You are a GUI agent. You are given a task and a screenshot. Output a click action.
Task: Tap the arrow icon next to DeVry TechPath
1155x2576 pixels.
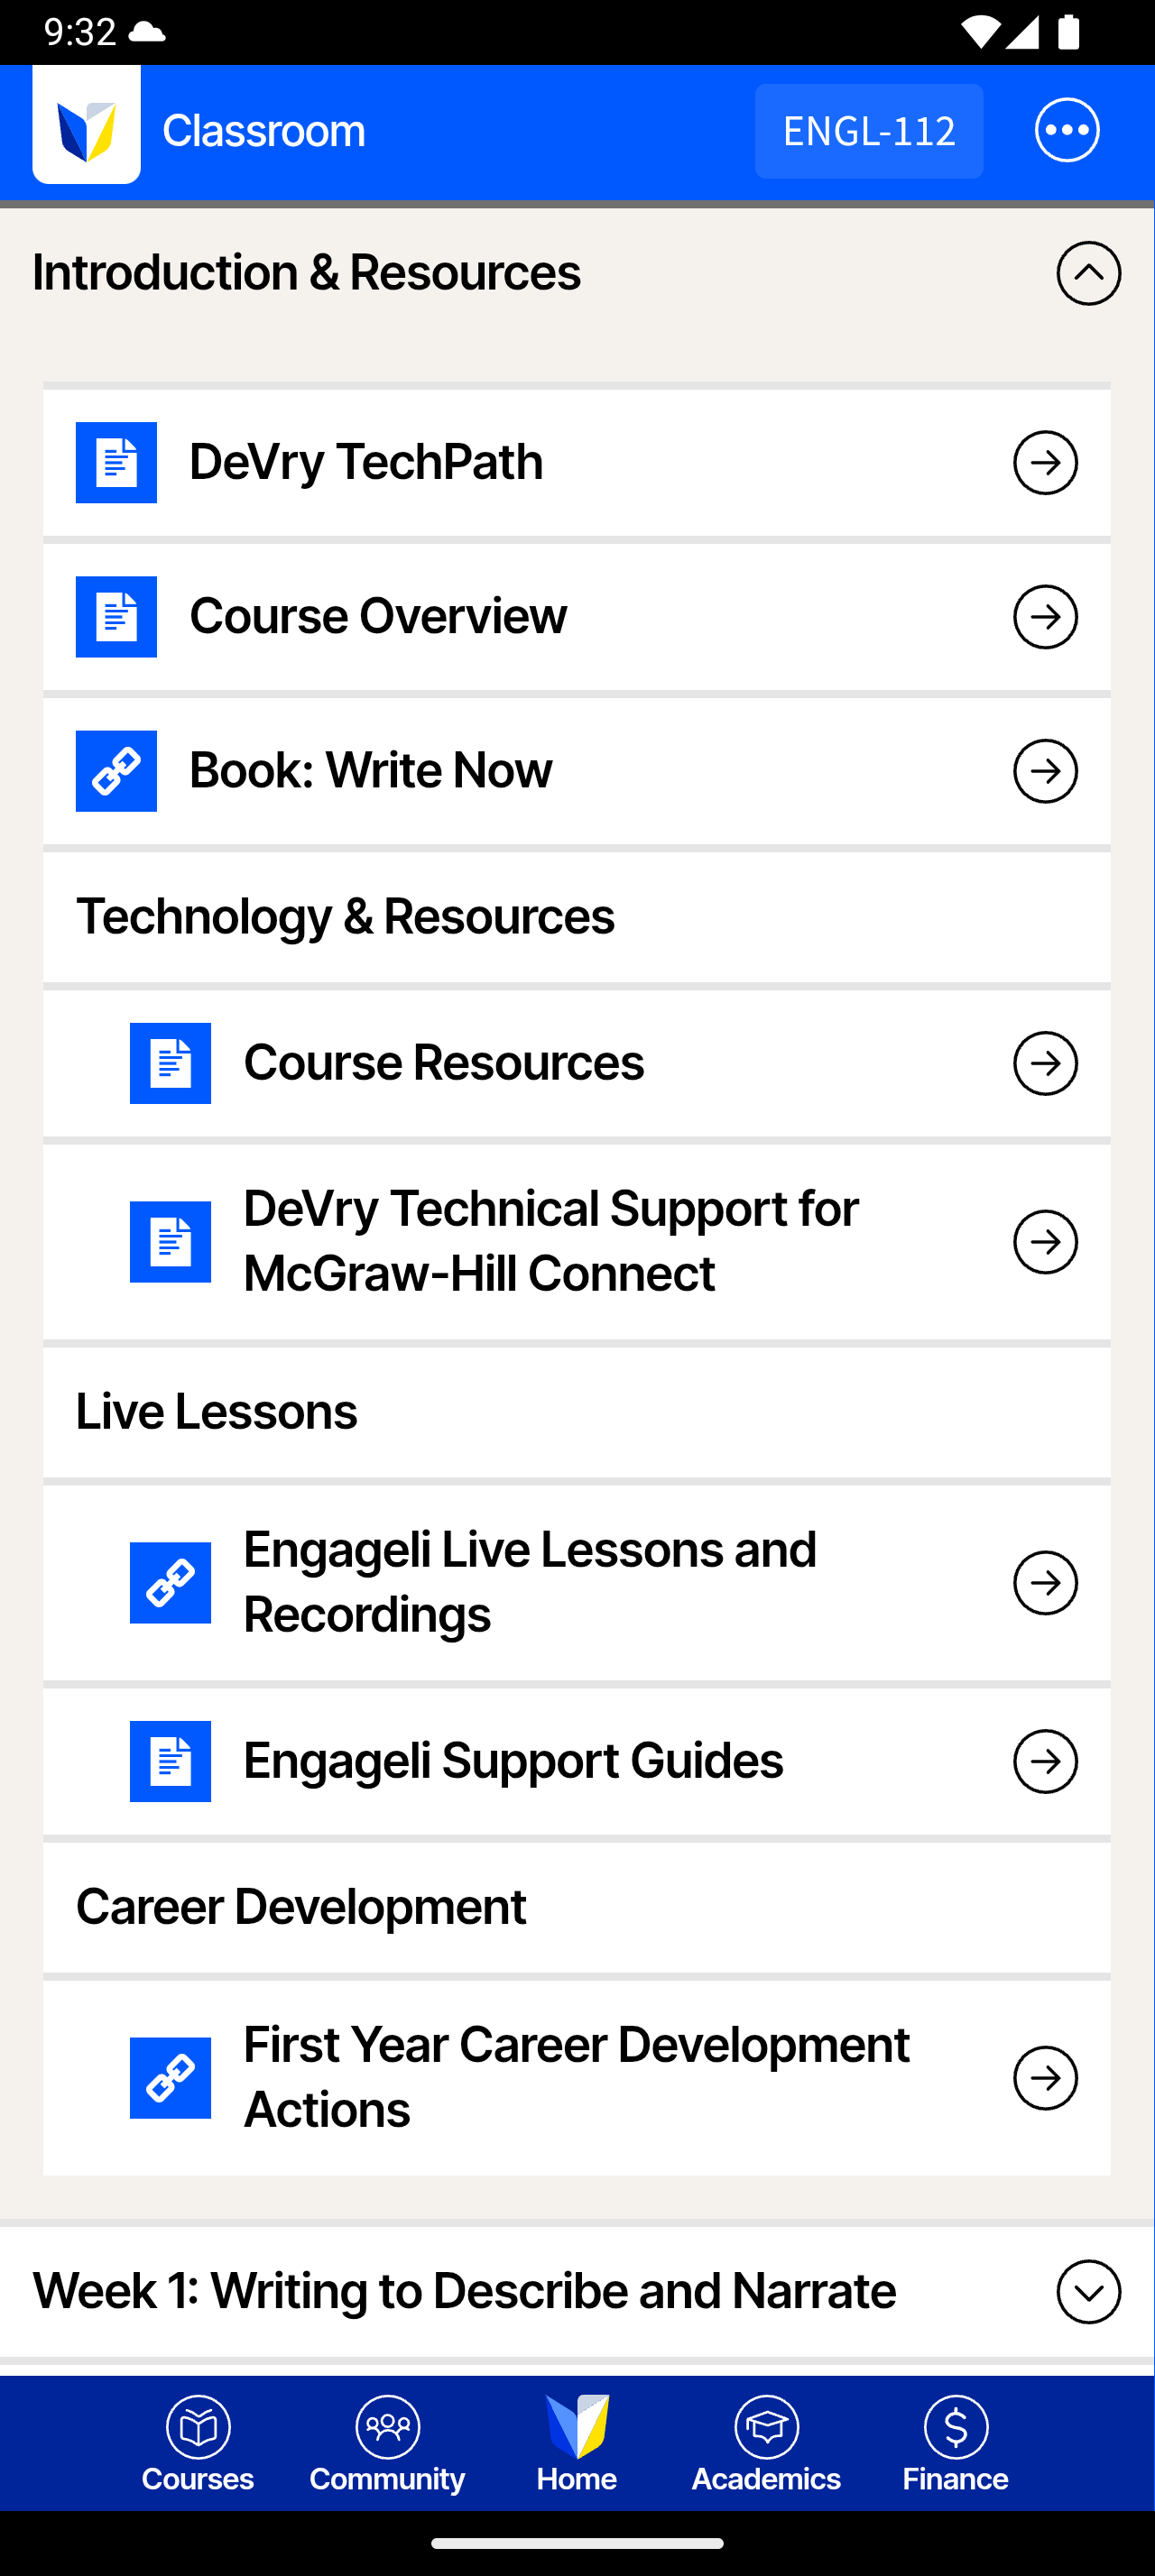(1045, 463)
